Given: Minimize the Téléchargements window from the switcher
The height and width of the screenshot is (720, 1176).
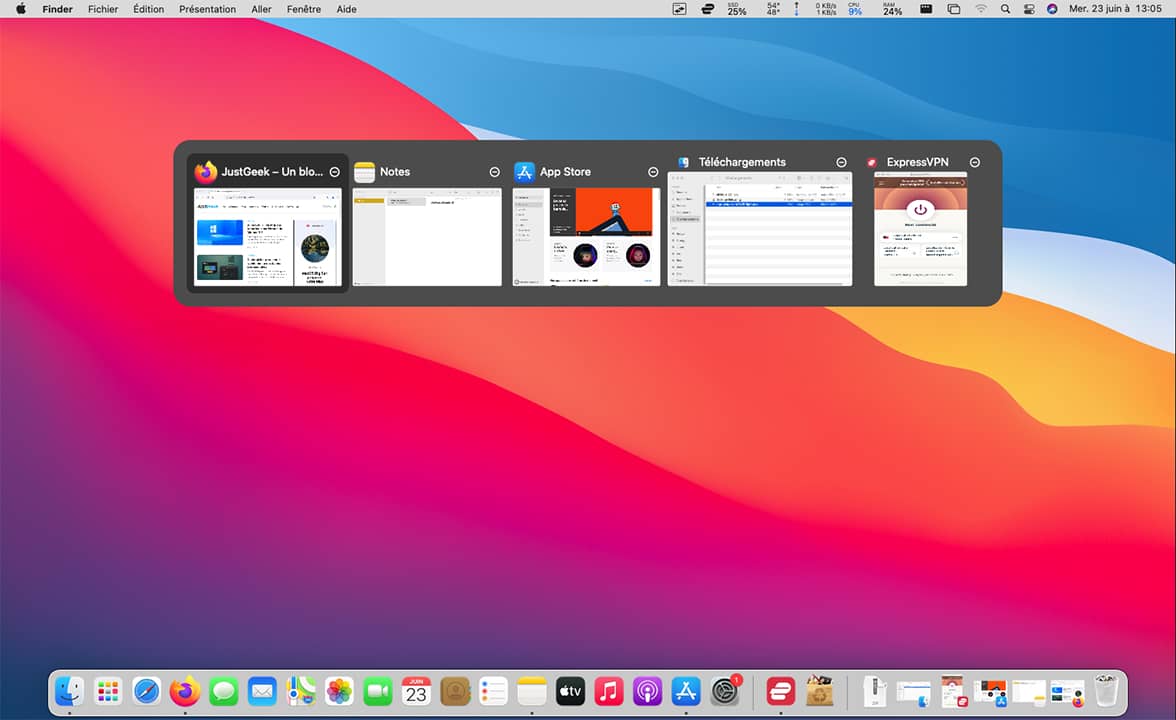Looking at the screenshot, I should pyautogui.click(x=842, y=162).
